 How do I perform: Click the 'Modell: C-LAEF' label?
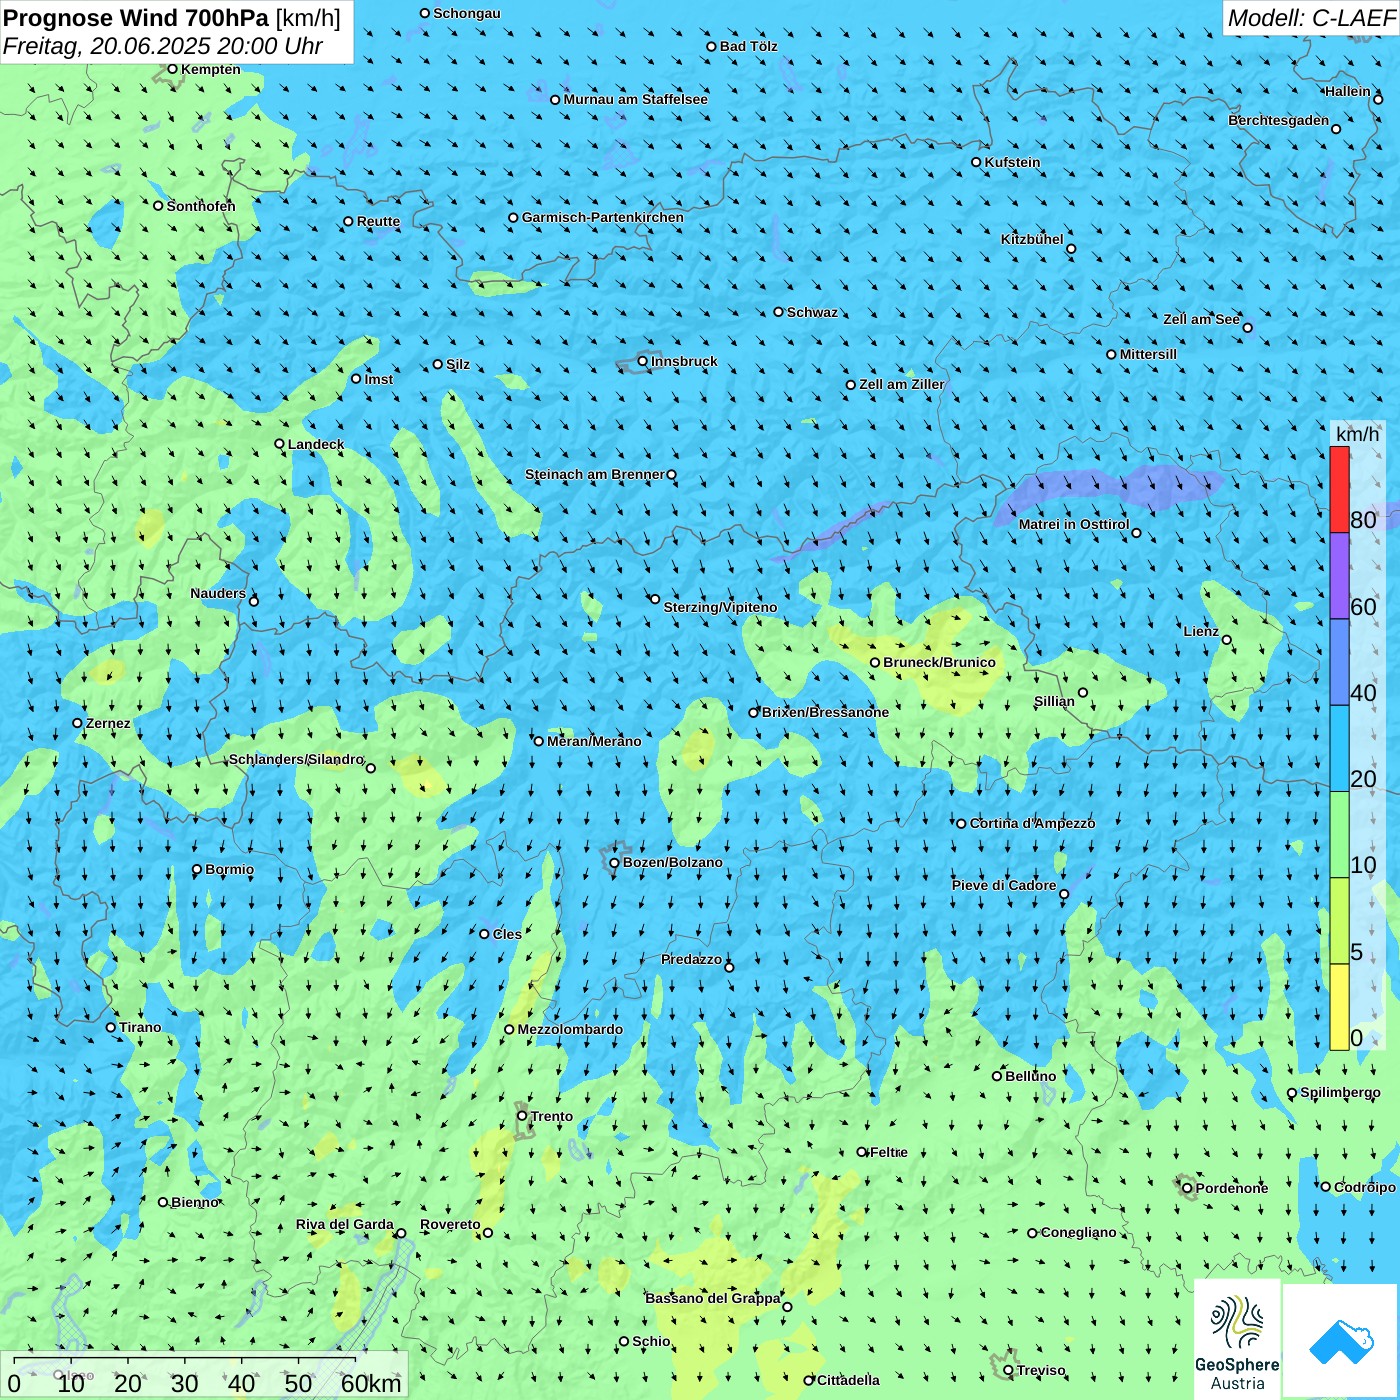[1311, 18]
